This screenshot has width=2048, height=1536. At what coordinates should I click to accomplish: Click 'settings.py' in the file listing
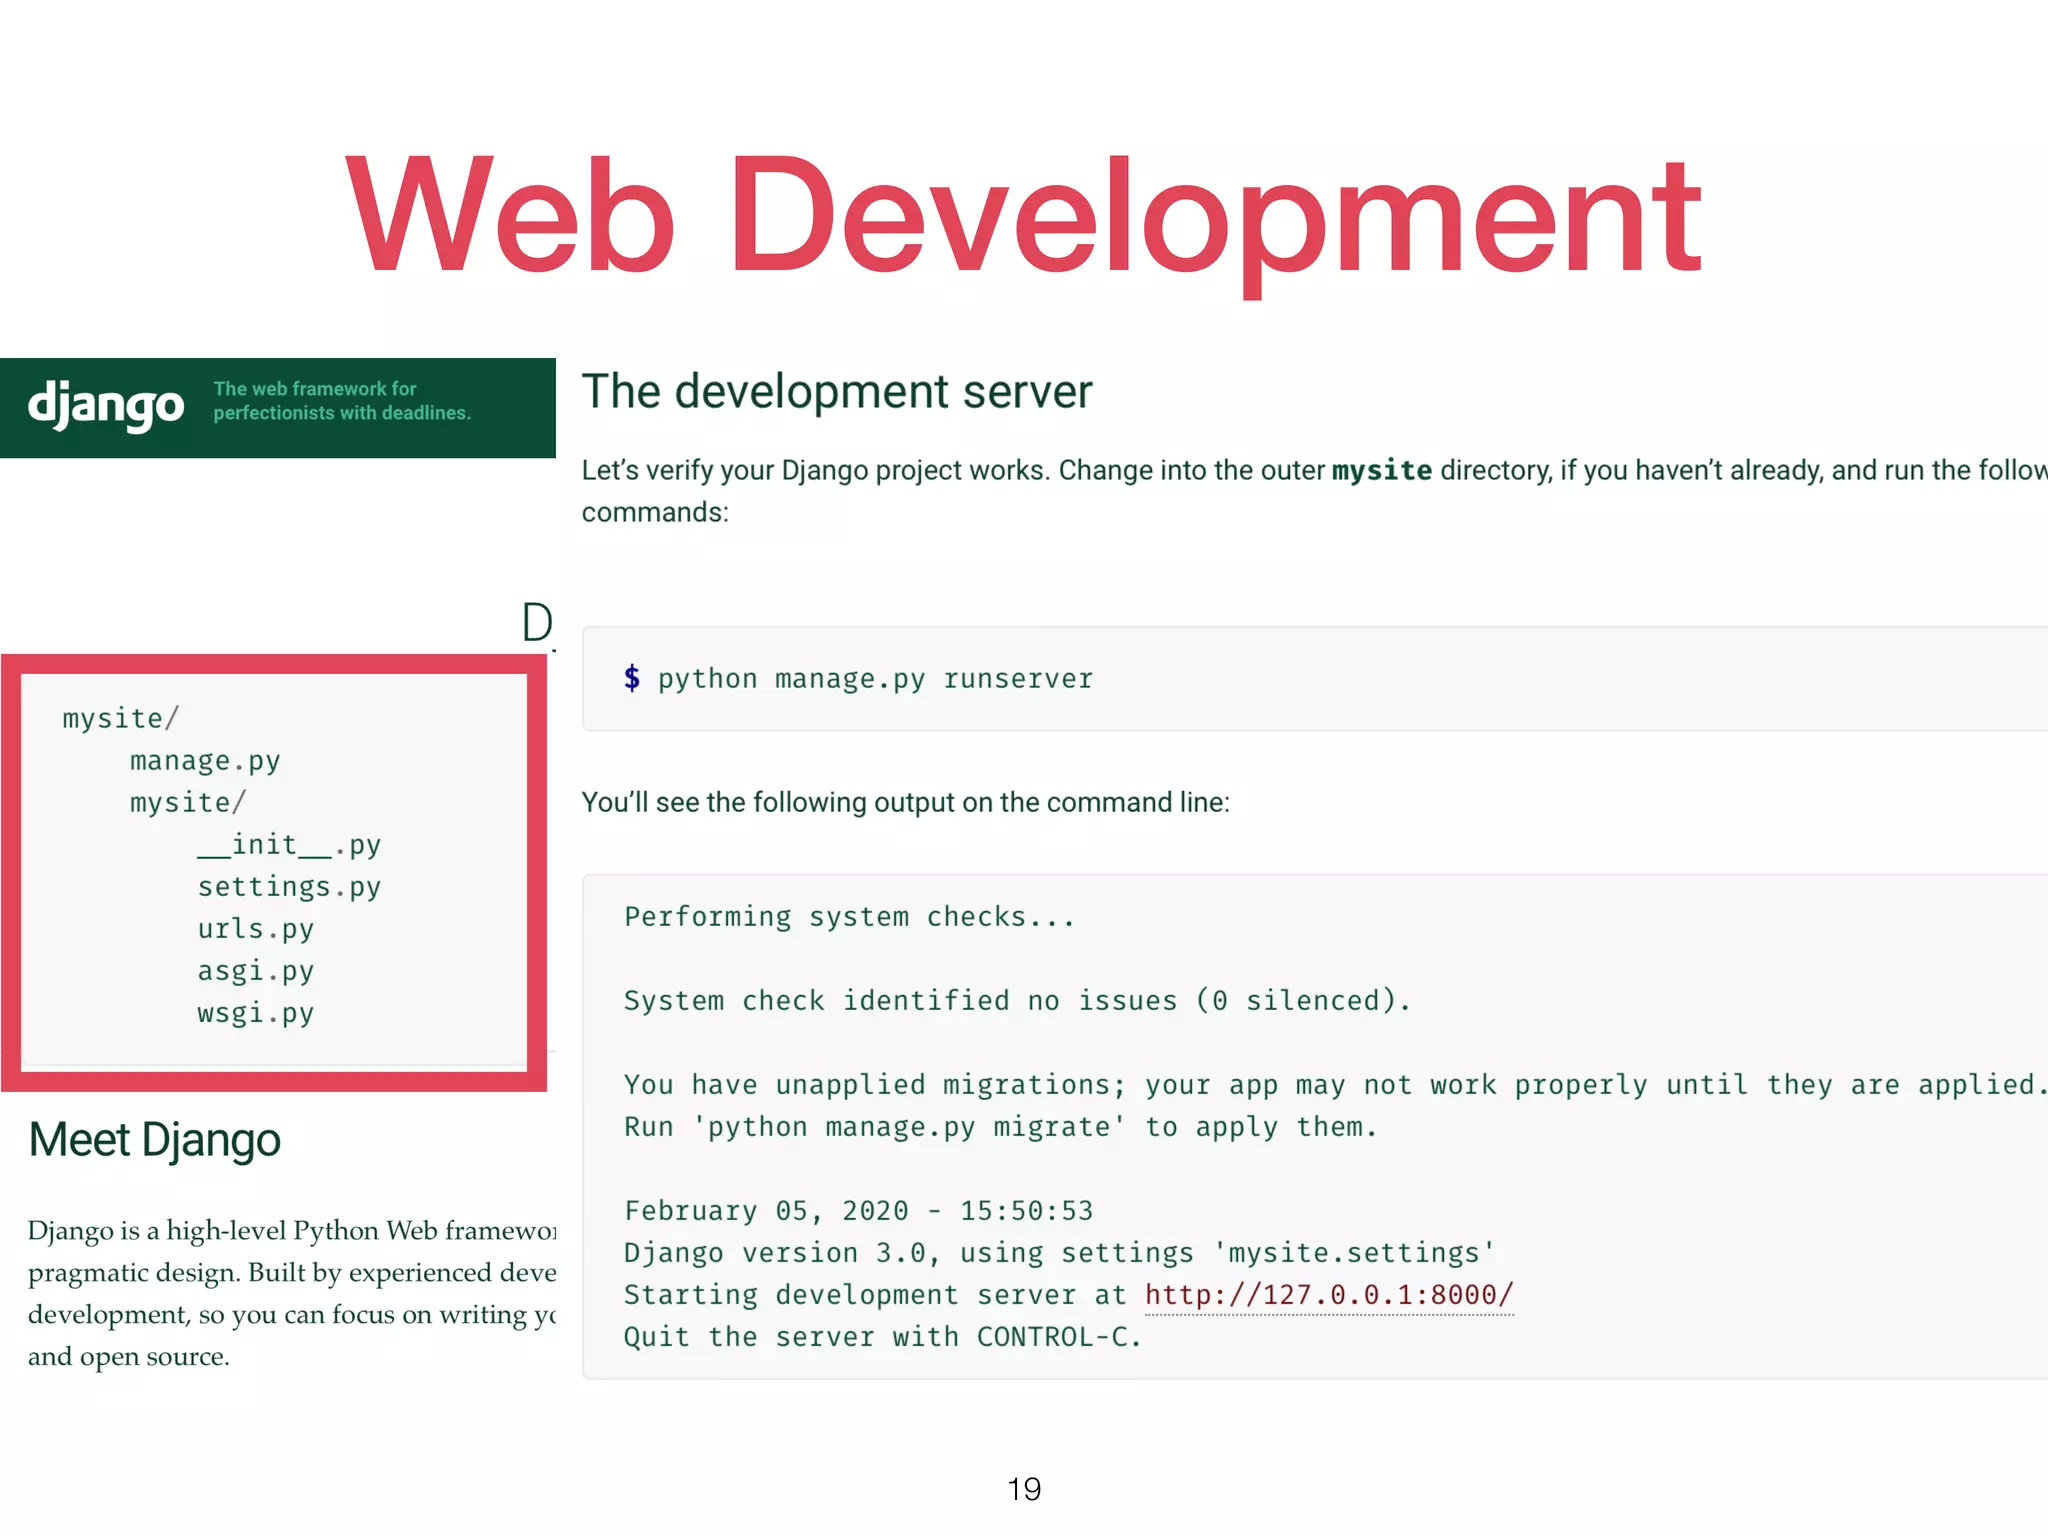click(x=289, y=887)
